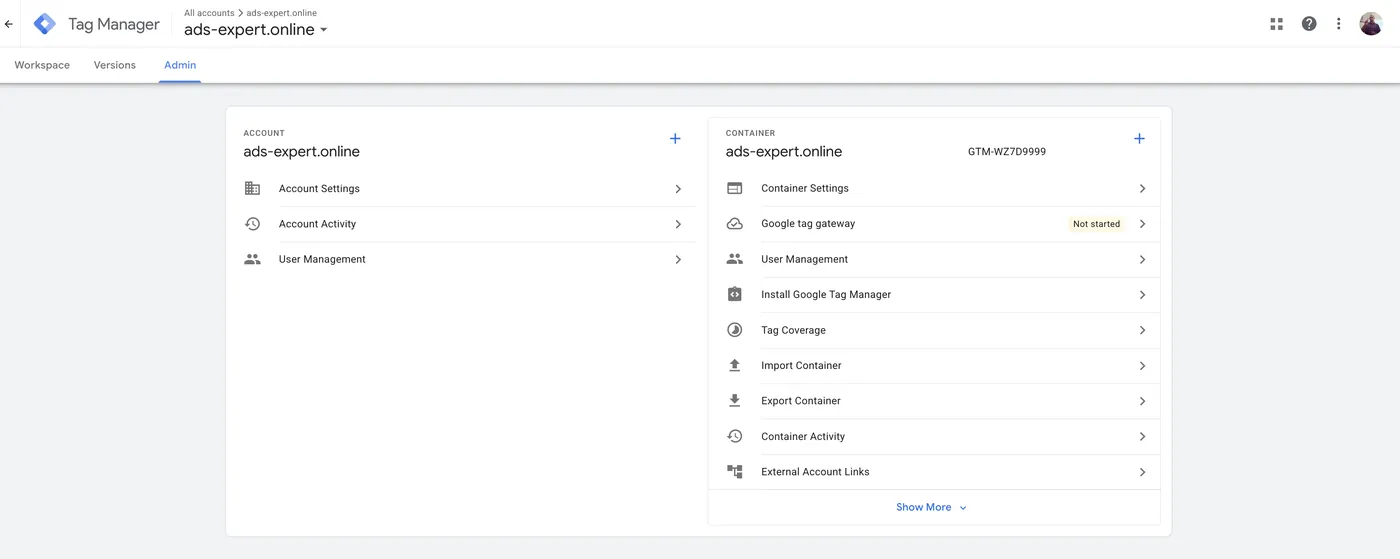Click Show More in the container panel
Viewport: 1400px width, 559px height.
pos(932,507)
